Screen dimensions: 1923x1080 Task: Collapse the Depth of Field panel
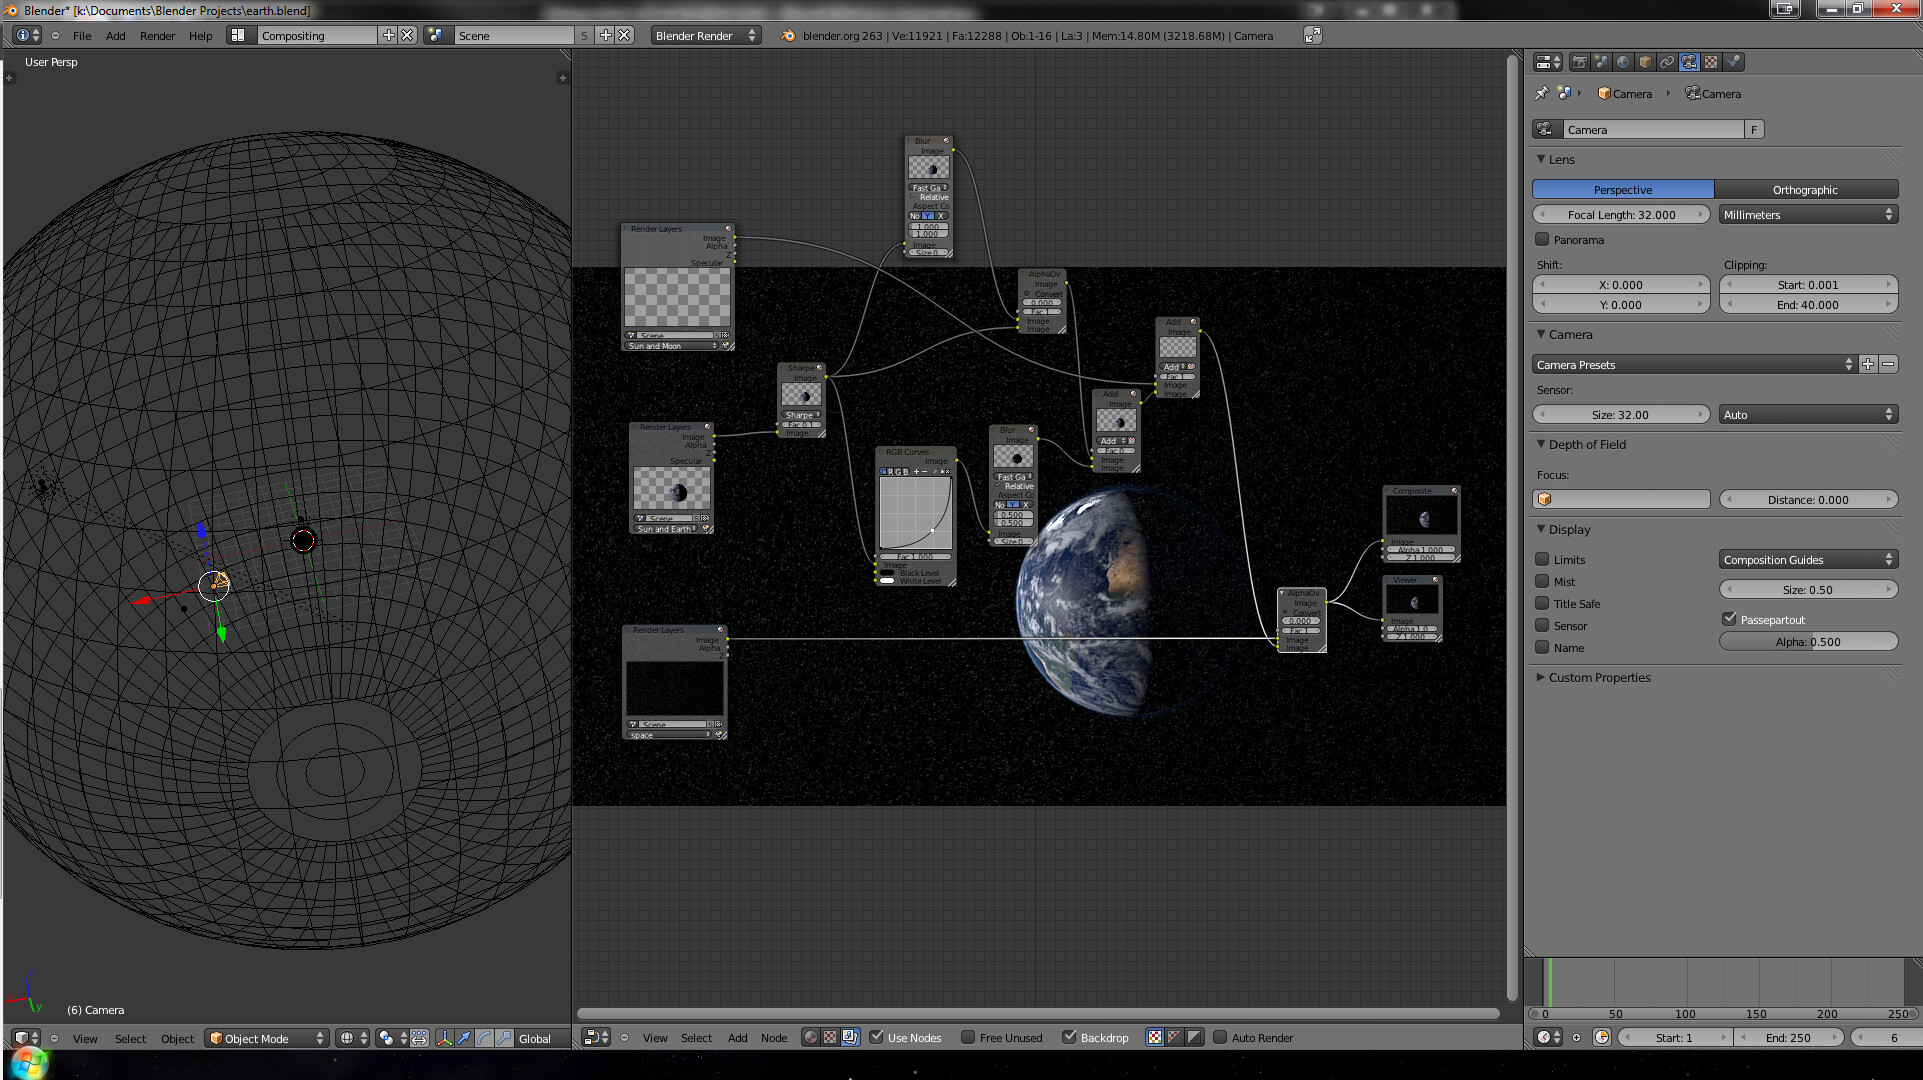1541,444
